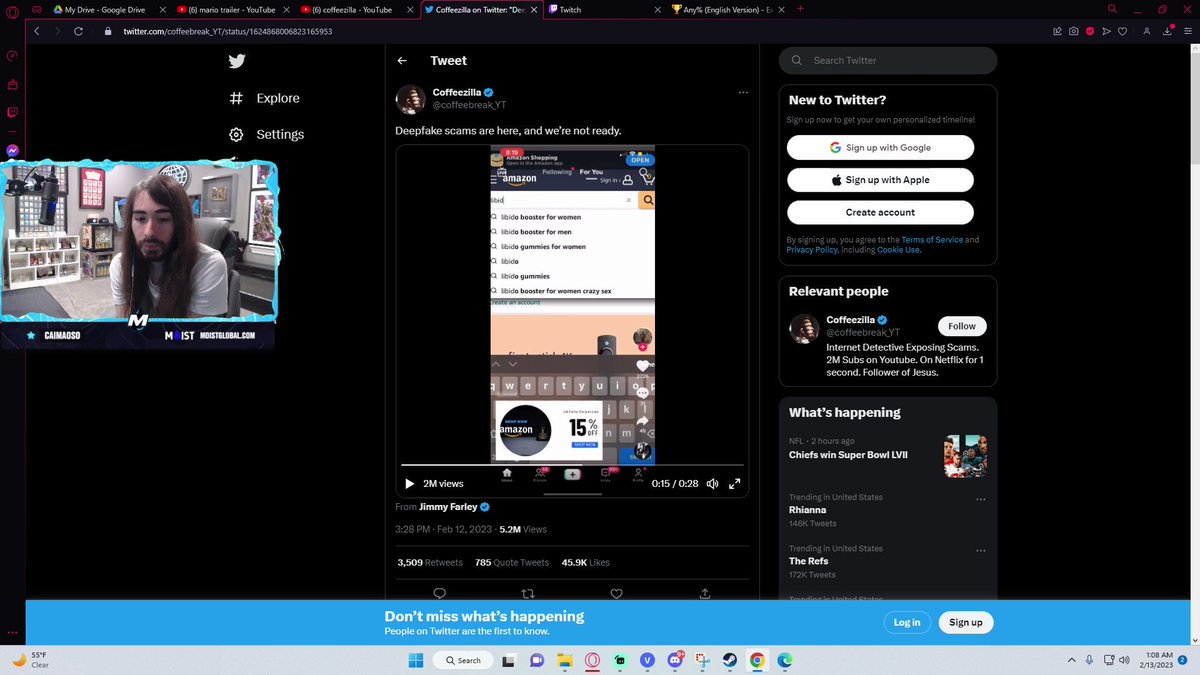Image resolution: width=1200 pixels, height=675 pixels.
Task: Open the tweet's three-dot more menu
Action: pos(743,93)
